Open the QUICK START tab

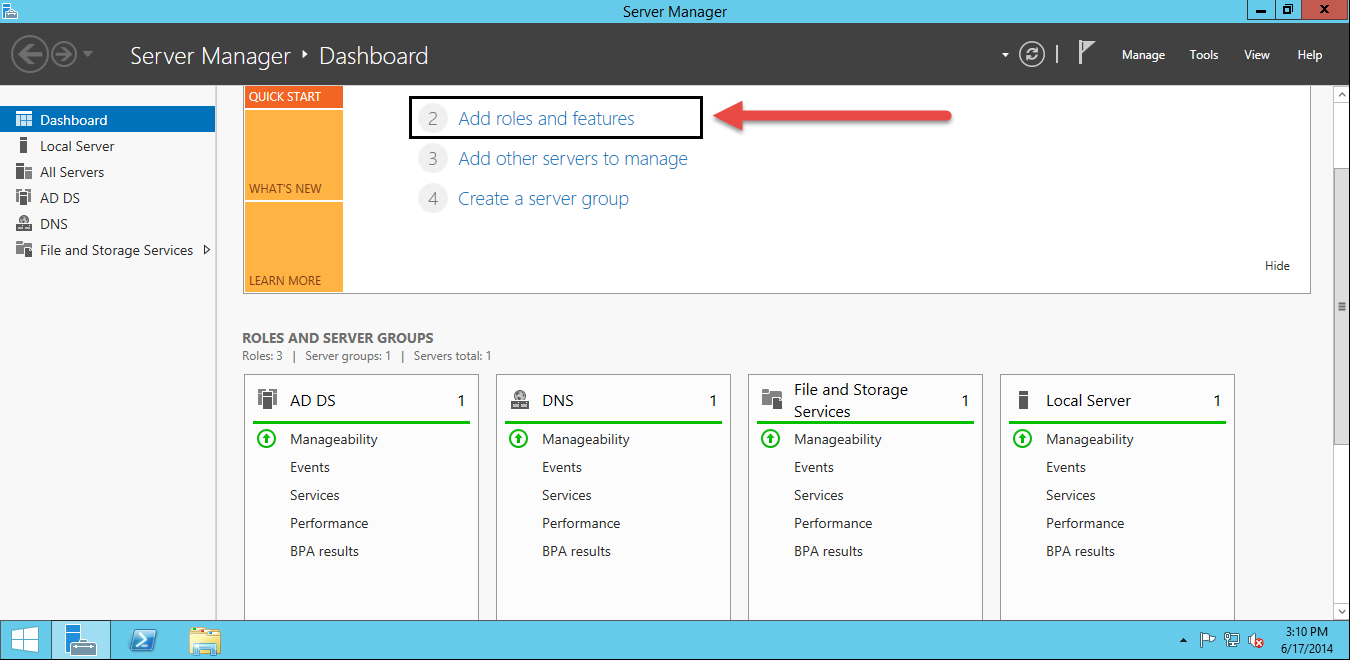click(x=293, y=97)
